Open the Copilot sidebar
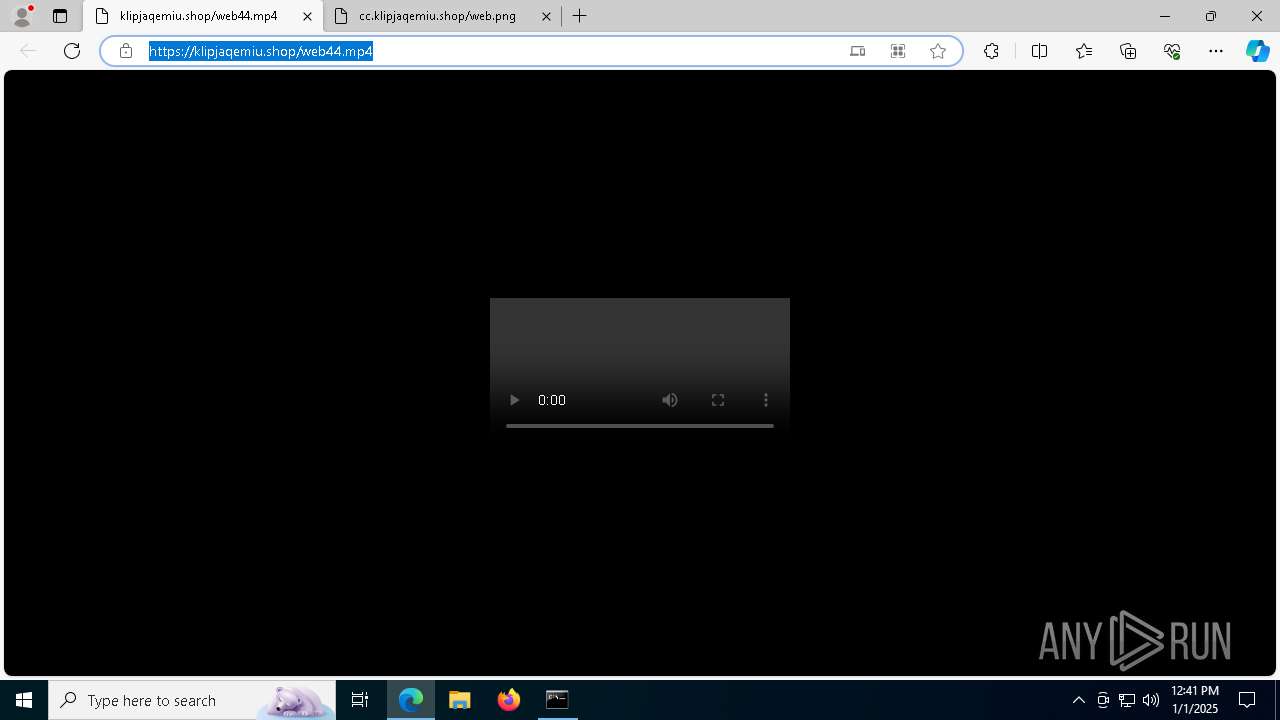 pyautogui.click(x=1257, y=51)
